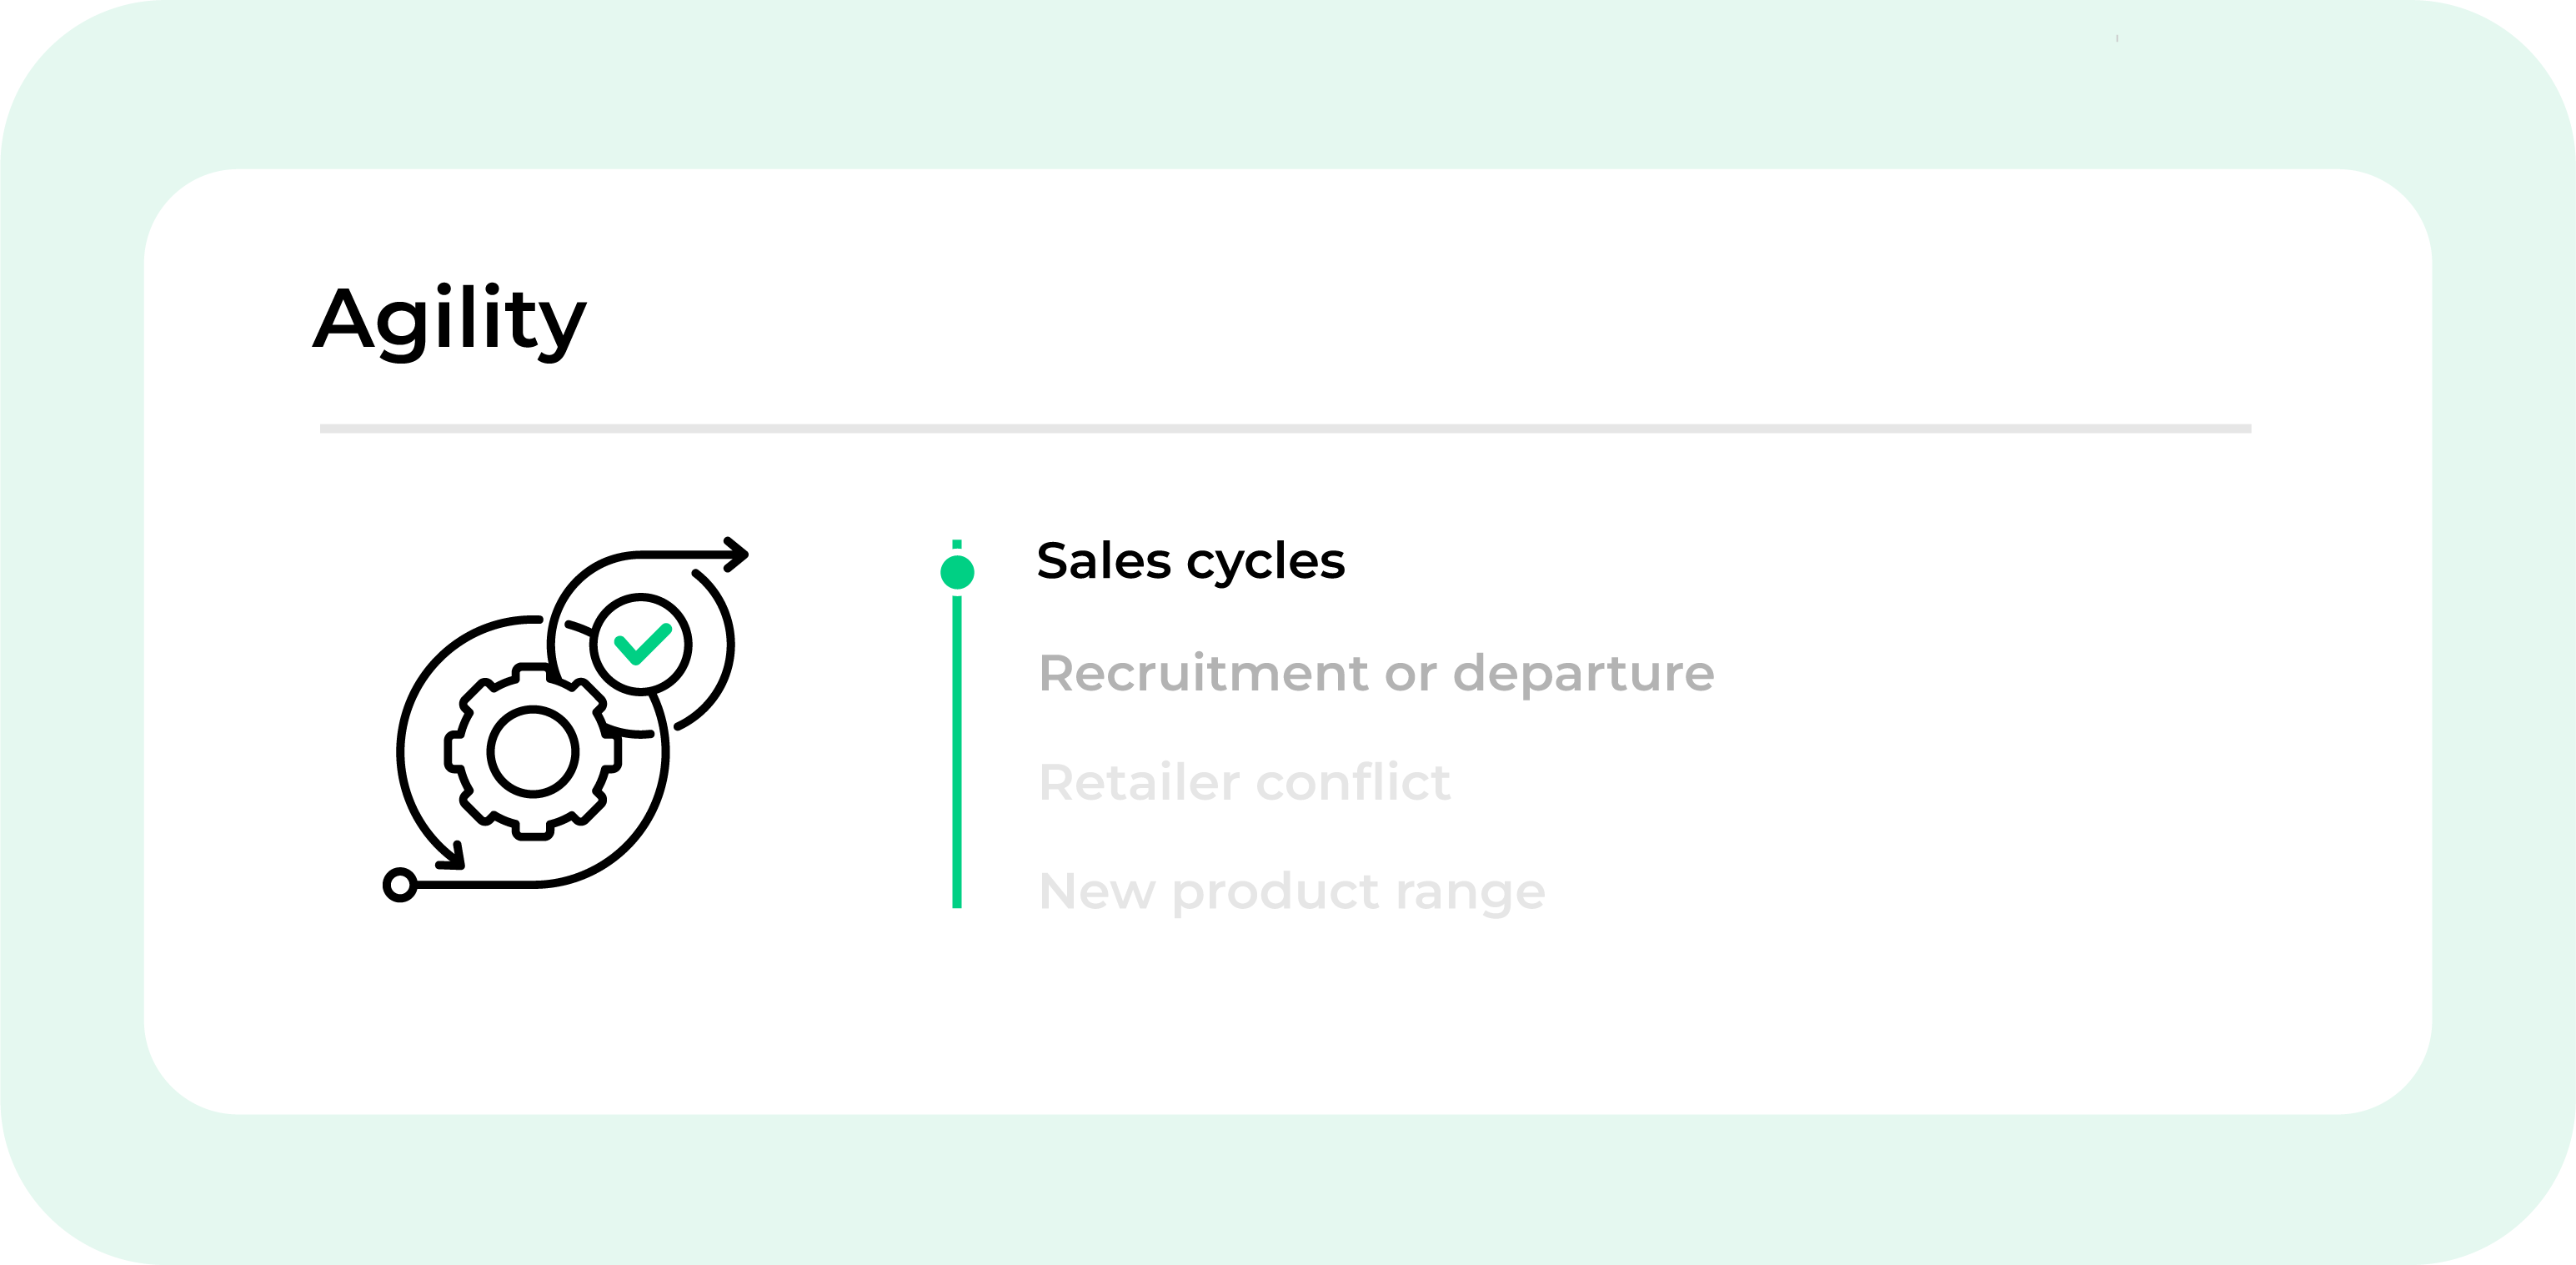Click the green checkmark circle icon
Viewport: 2576px width, 1265px height.
click(x=641, y=644)
